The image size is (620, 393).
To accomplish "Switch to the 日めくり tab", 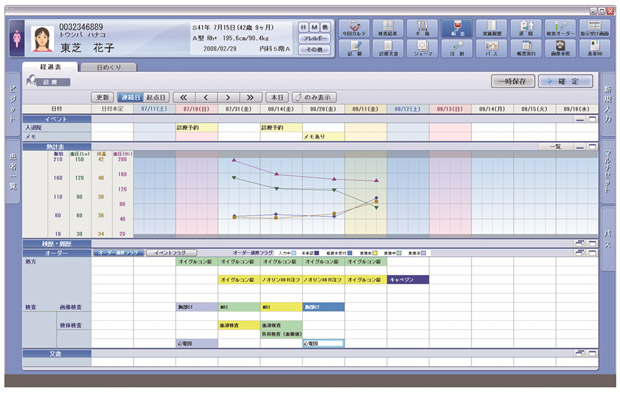I will [x=109, y=68].
